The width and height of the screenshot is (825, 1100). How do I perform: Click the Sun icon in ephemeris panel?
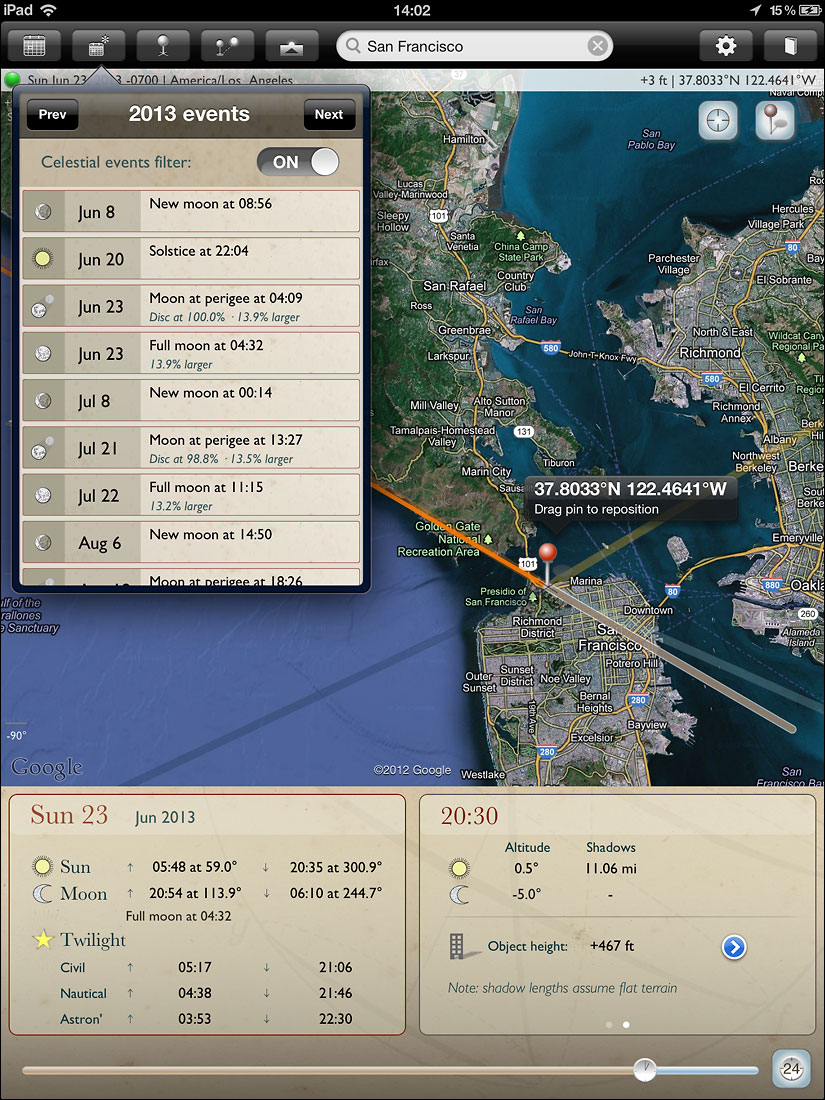43,867
